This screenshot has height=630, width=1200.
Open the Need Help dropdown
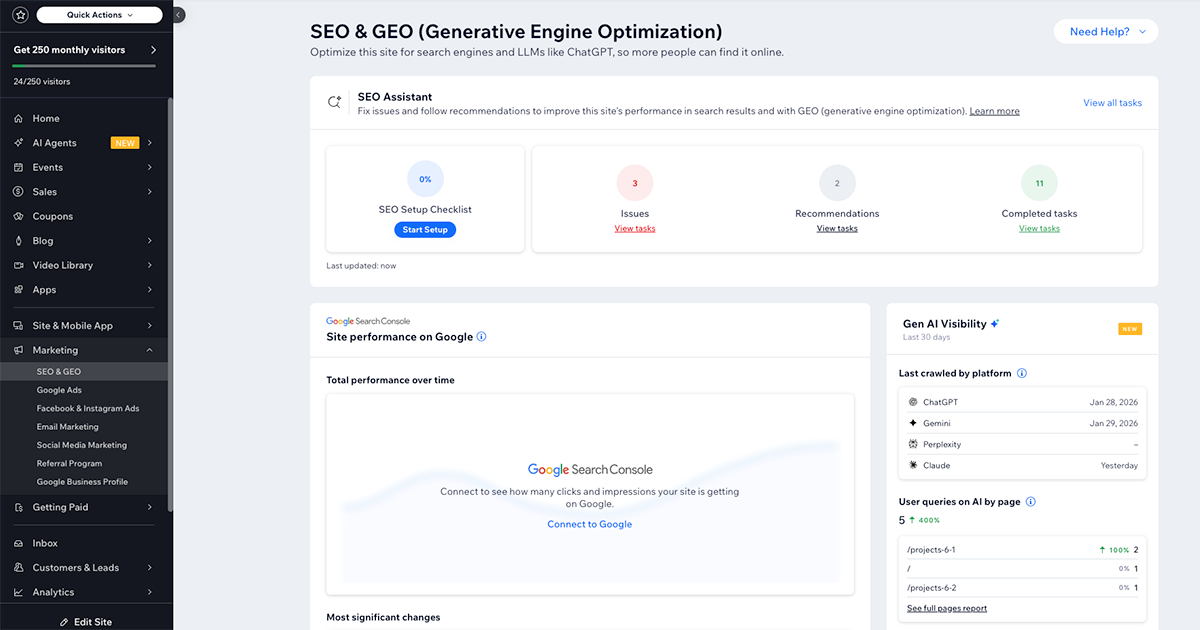point(1105,32)
